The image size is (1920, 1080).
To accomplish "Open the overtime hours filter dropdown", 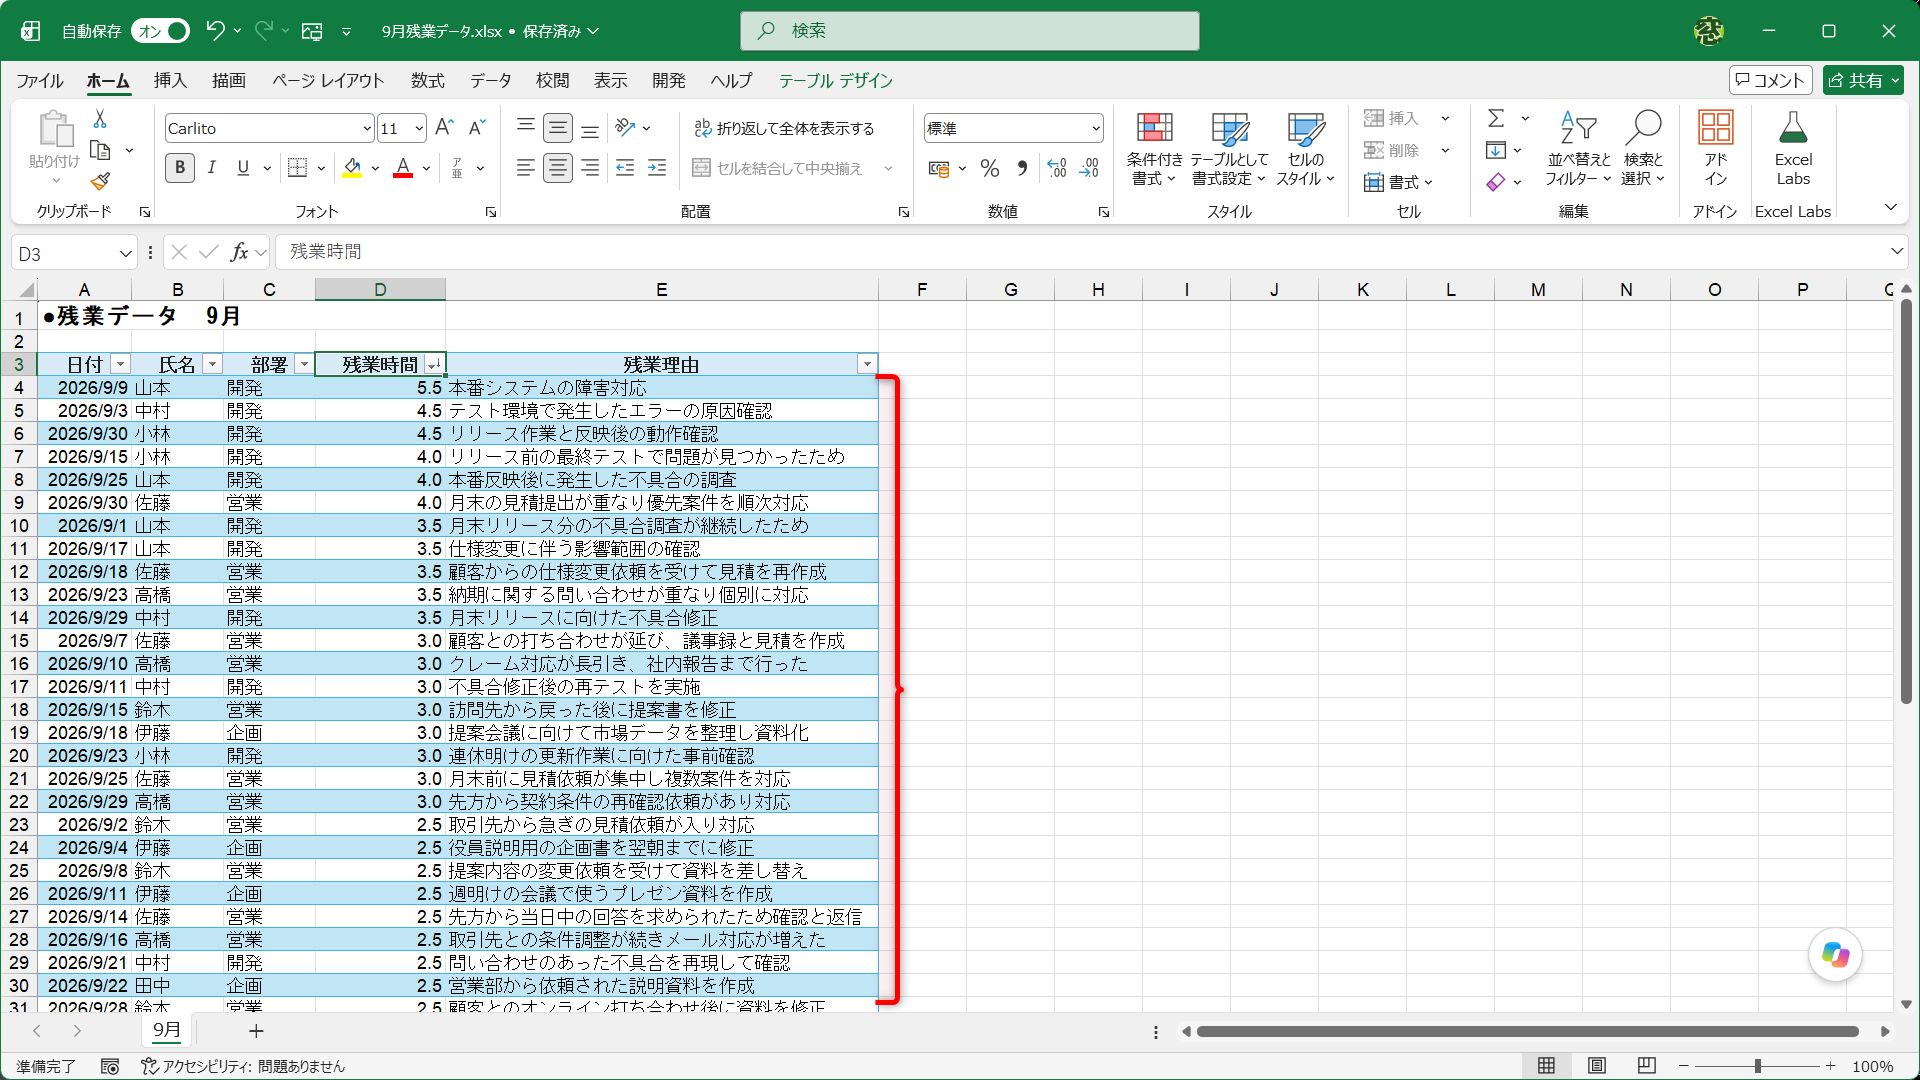I will pos(434,365).
